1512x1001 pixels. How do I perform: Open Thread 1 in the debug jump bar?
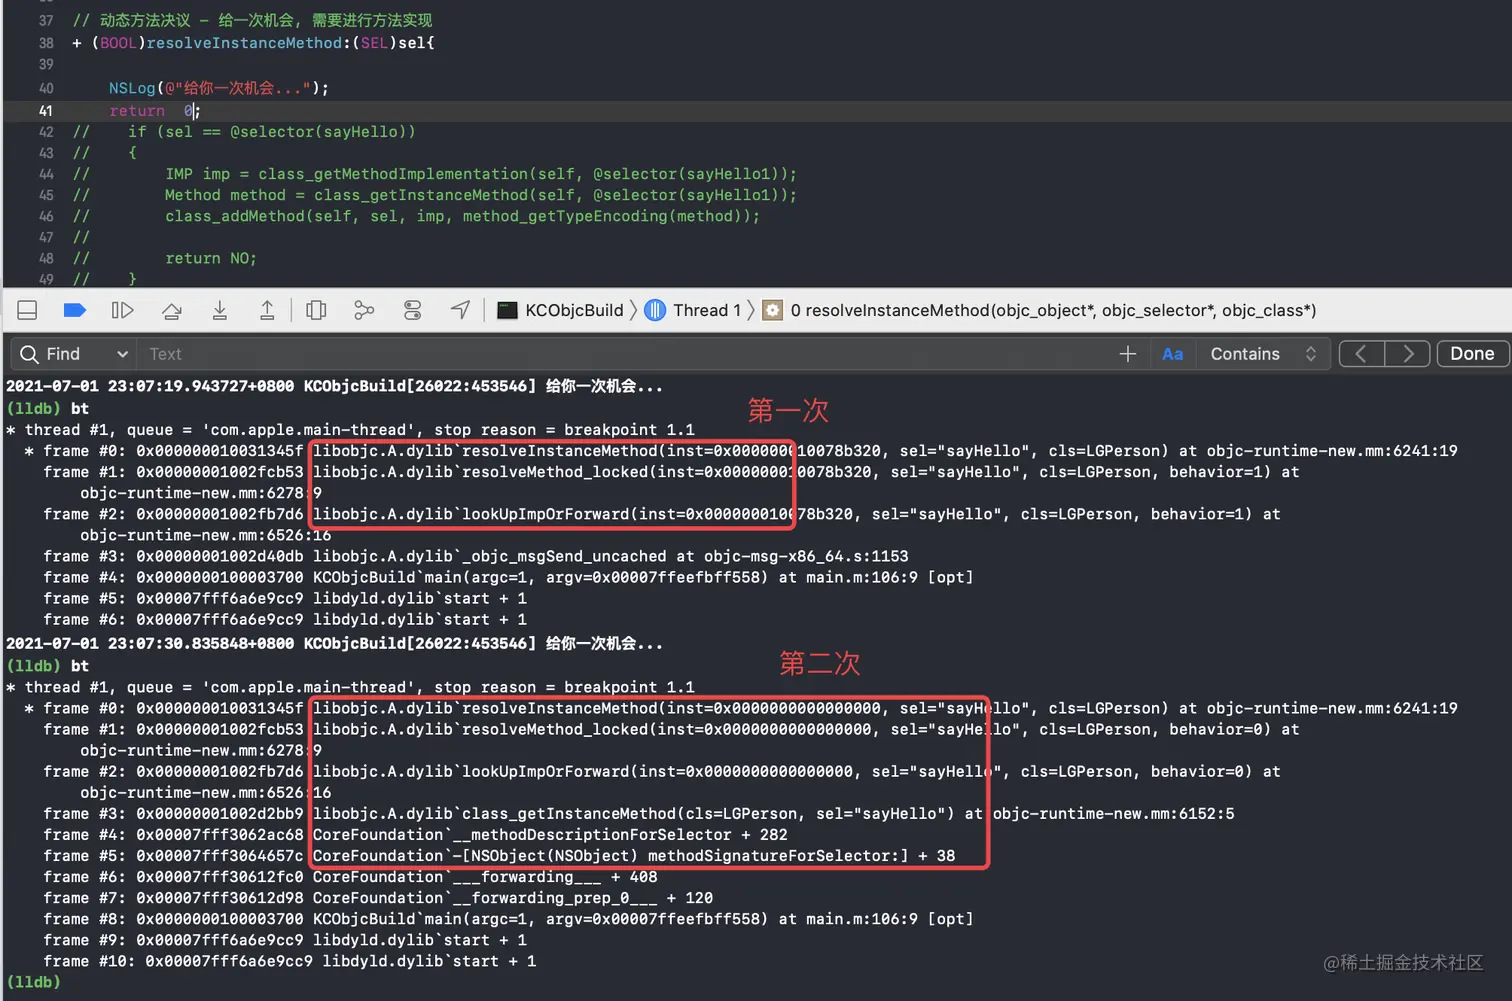[x=693, y=310]
